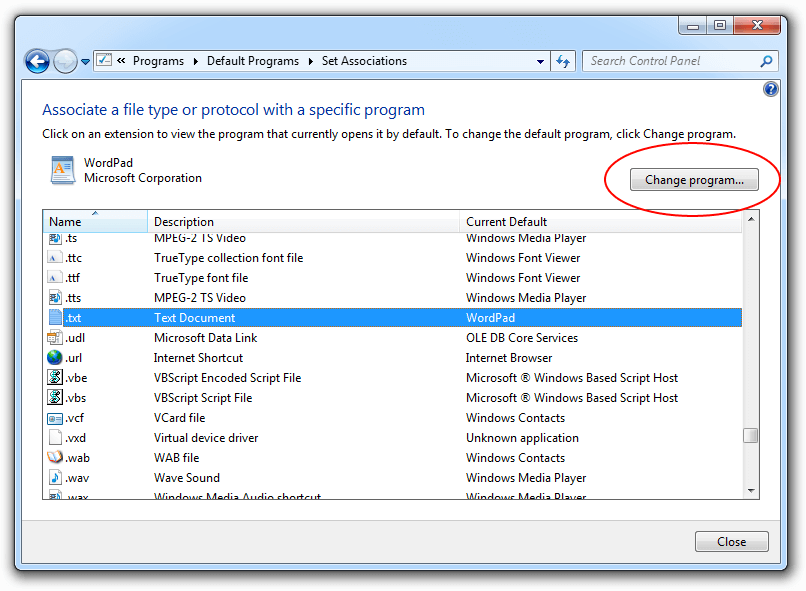Viewport: 806px width, 591px height.
Task: Select the .vcf contact card icon
Action: (54, 418)
